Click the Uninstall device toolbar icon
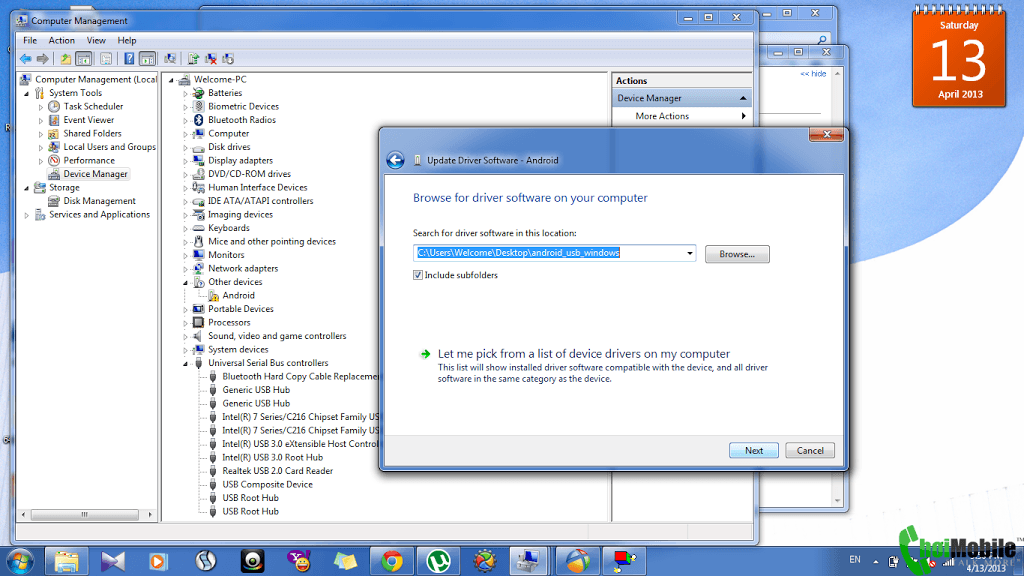 pyautogui.click(x=211, y=59)
